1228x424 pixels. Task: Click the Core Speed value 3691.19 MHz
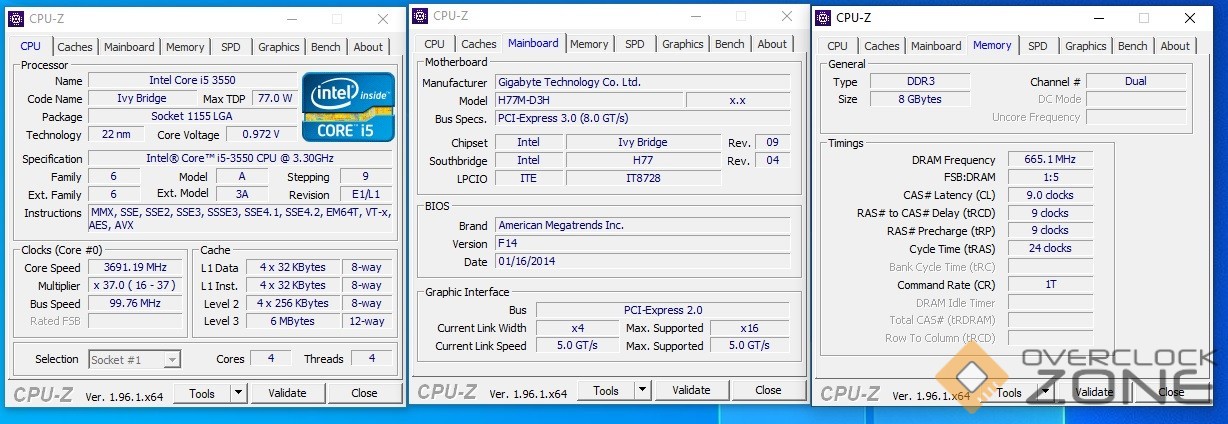136,268
